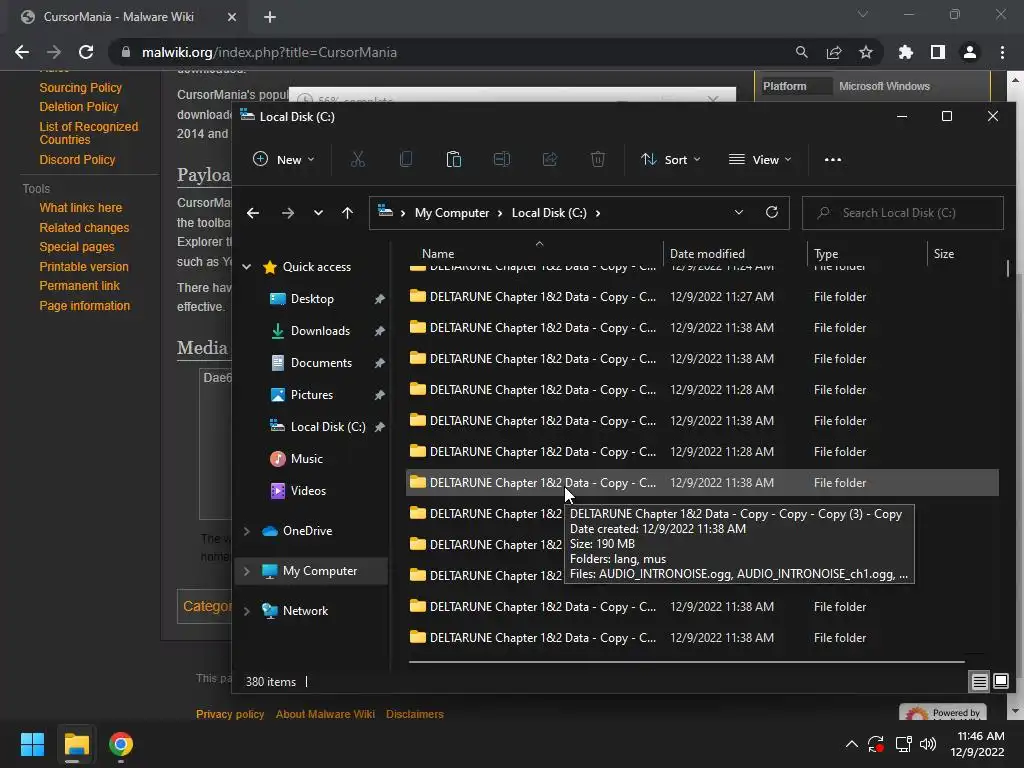Open Chrome three-dot menu
Screen dimensions: 1024x768
point(1002,52)
